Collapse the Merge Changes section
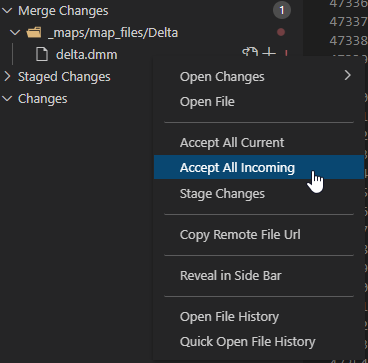The image size is (368, 363). tap(7, 11)
